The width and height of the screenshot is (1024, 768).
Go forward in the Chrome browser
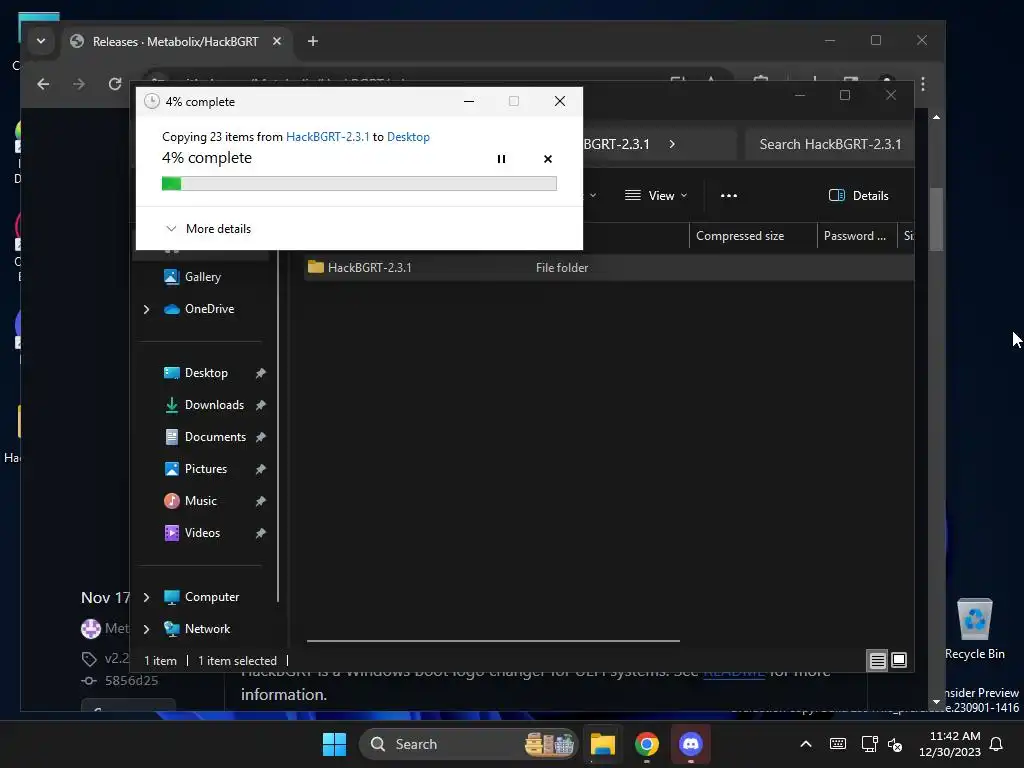79,84
